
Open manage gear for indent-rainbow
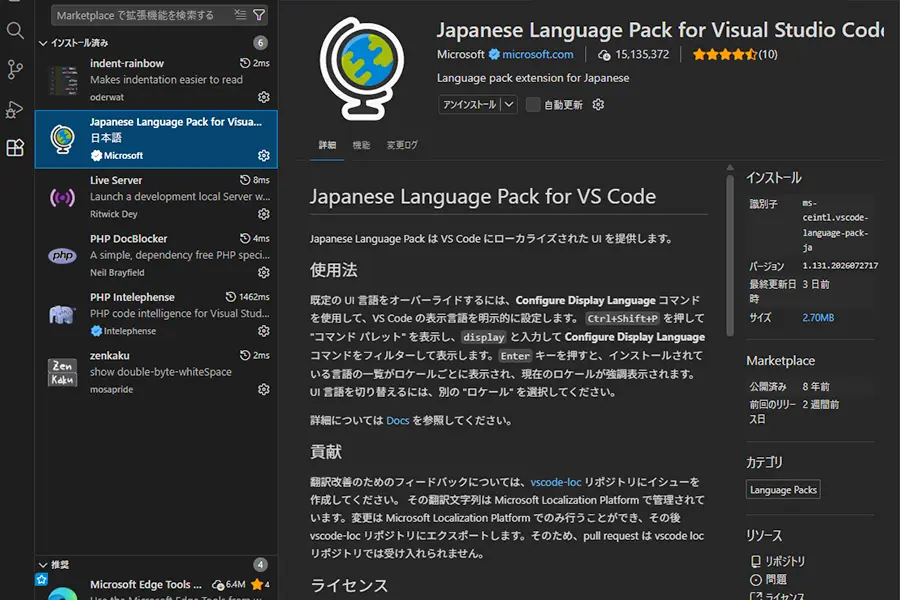(263, 97)
